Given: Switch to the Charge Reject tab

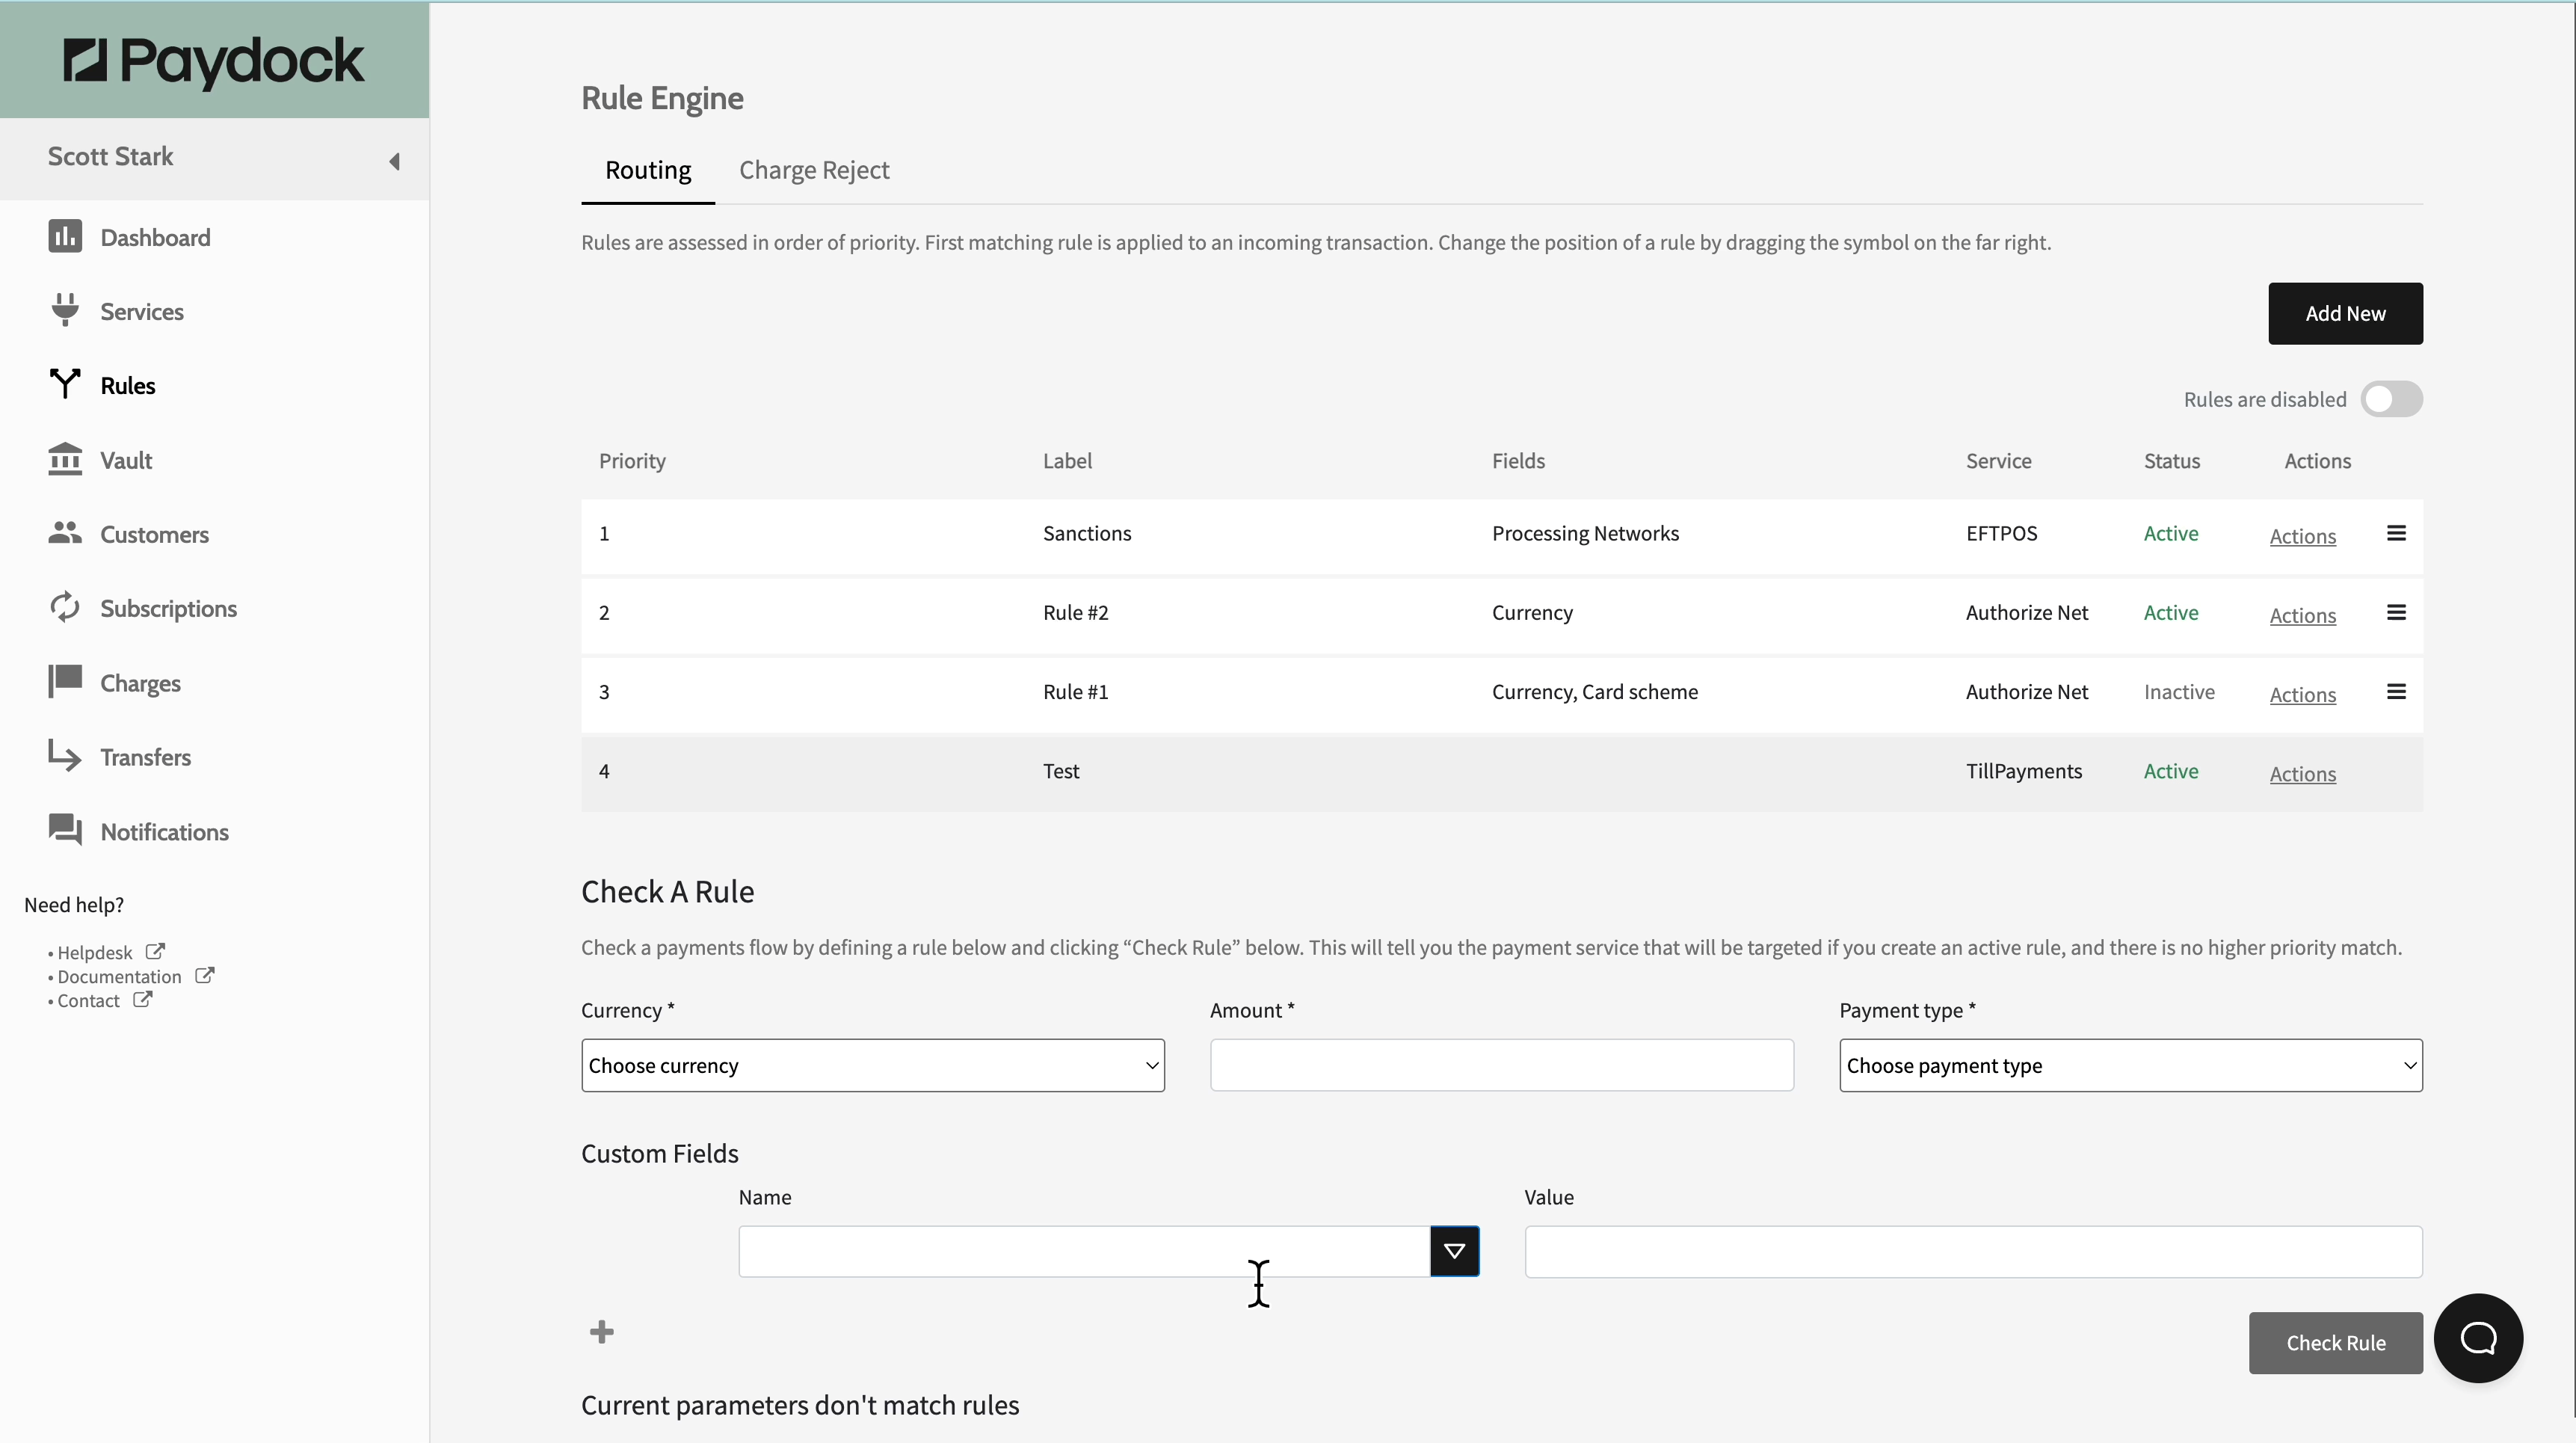Looking at the screenshot, I should click(x=813, y=170).
